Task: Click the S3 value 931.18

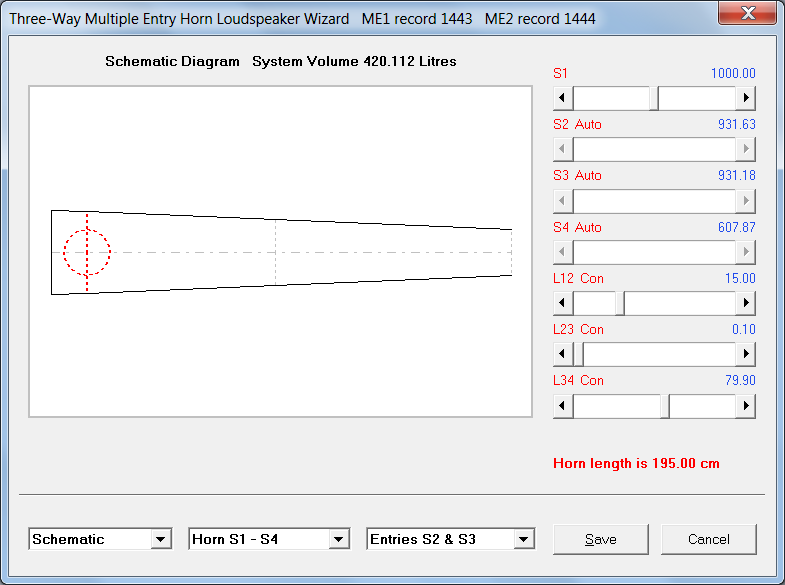Action: coord(736,175)
